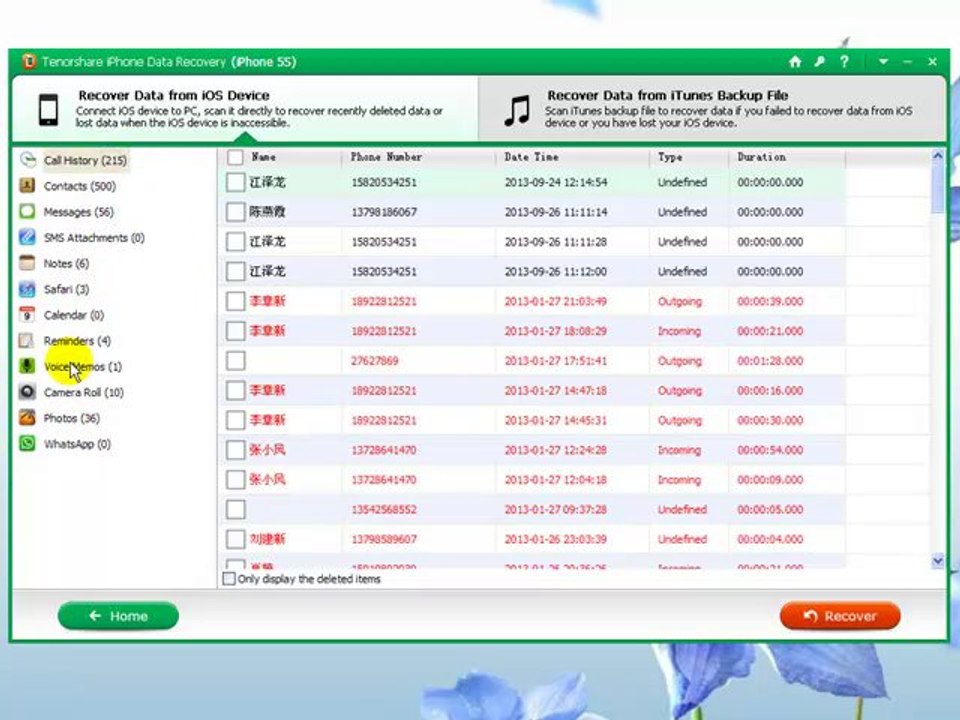Image resolution: width=960 pixels, height=720 pixels.
Task: Check the row dated 2013-01-27 21:03:49
Action: click(x=236, y=301)
